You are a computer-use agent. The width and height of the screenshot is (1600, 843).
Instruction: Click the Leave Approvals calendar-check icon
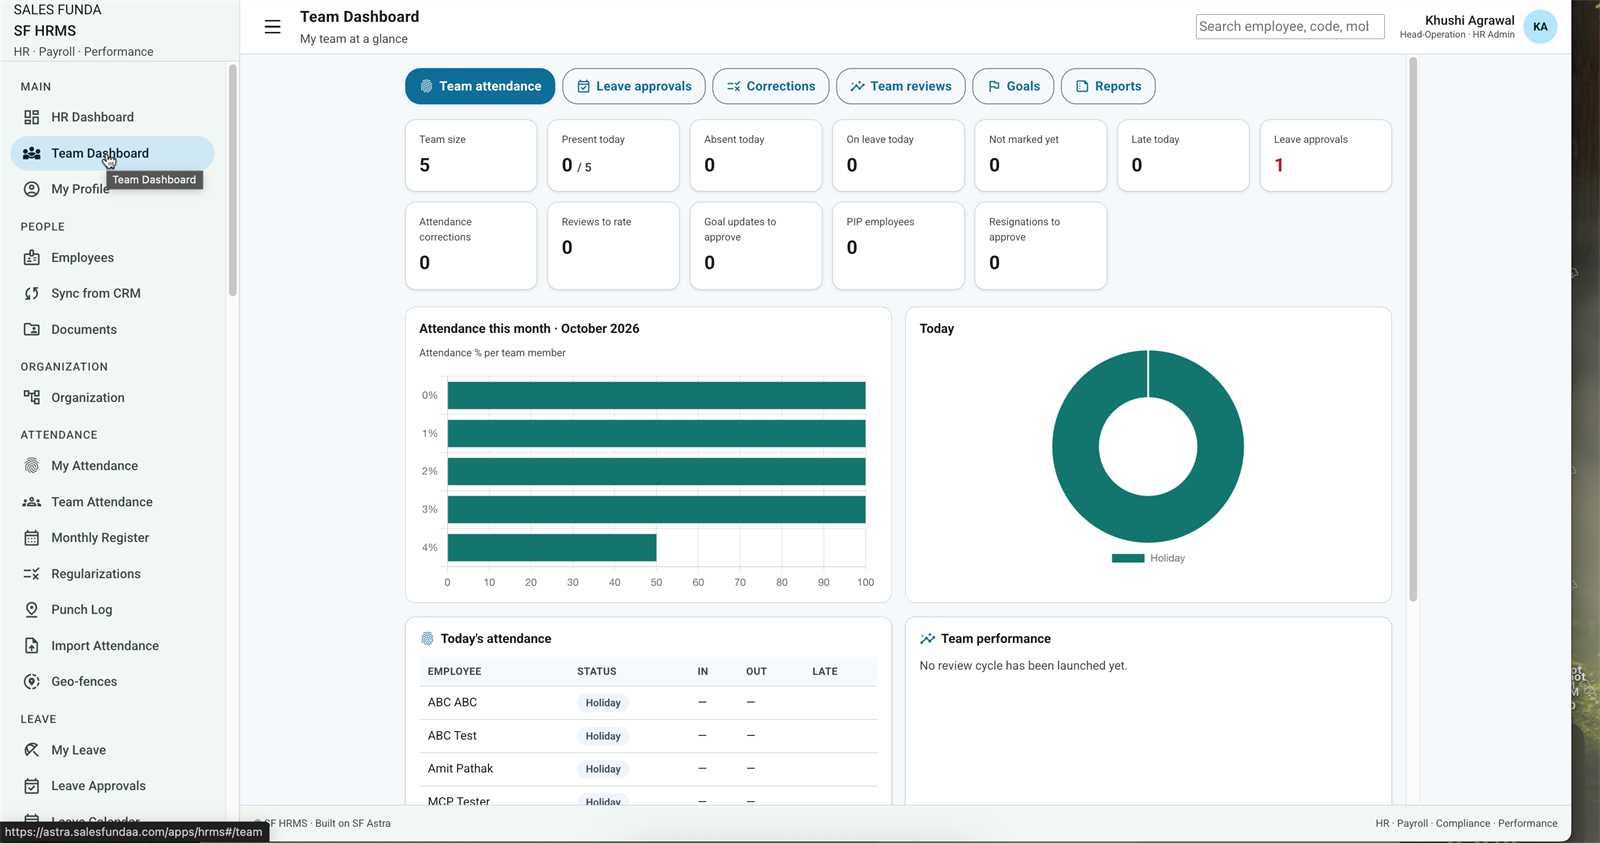coord(32,786)
